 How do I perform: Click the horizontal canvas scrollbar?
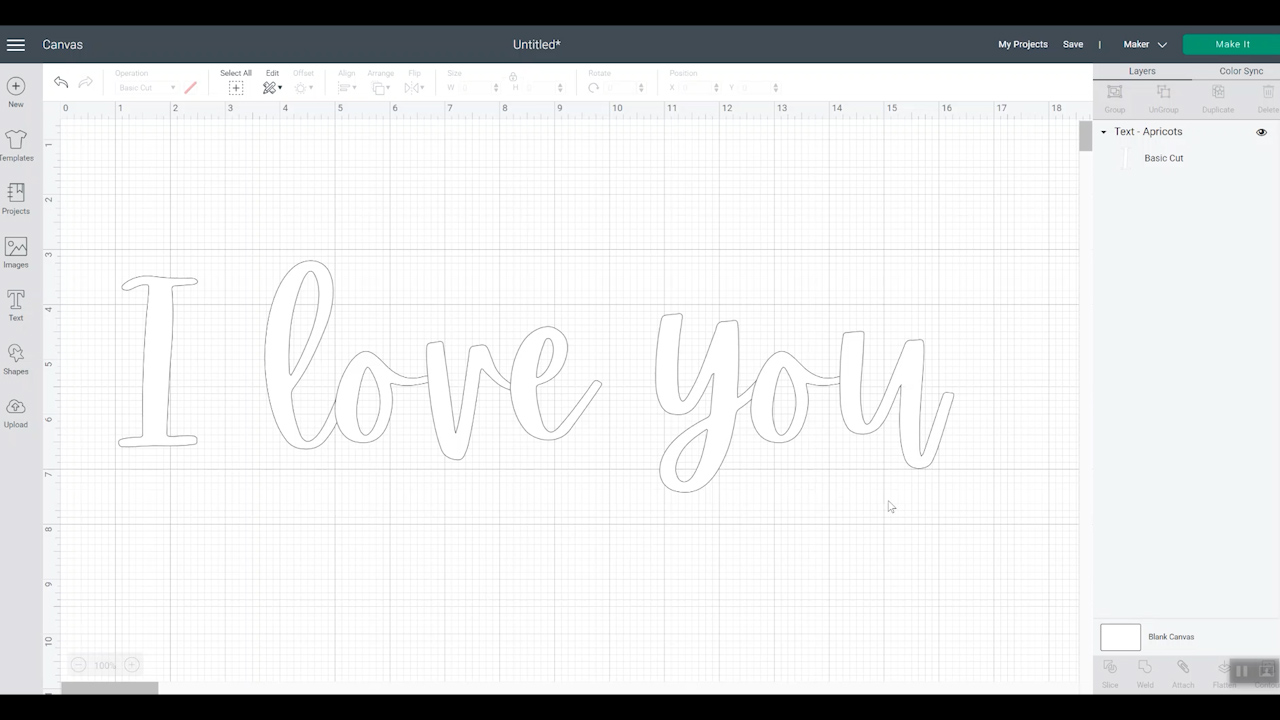coord(110,688)
